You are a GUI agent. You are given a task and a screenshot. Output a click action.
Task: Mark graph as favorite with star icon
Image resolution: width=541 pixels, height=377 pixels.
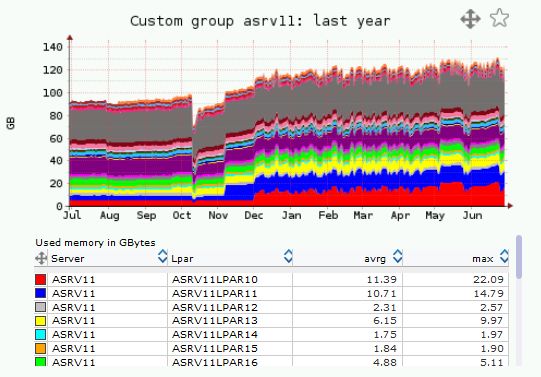pos(499,18)
